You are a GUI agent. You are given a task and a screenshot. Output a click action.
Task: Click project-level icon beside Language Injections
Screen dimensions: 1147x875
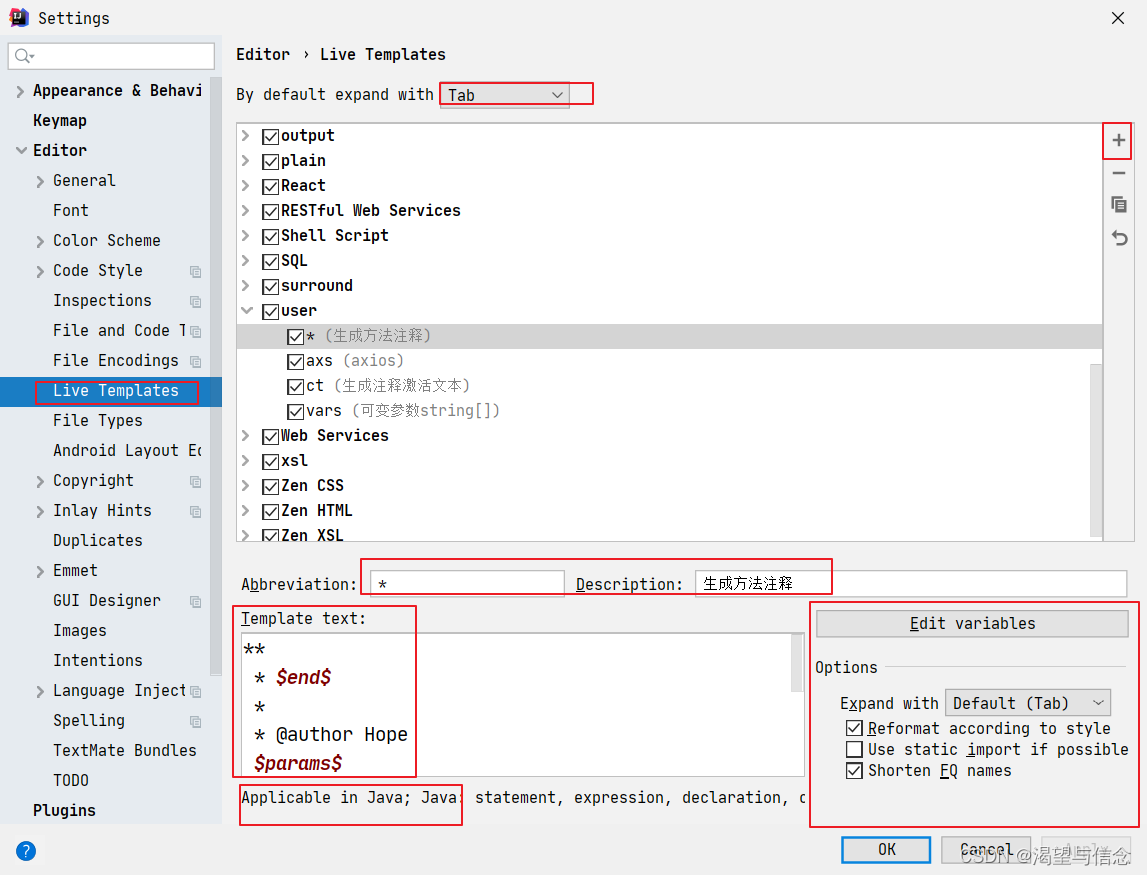click(195, 691)
